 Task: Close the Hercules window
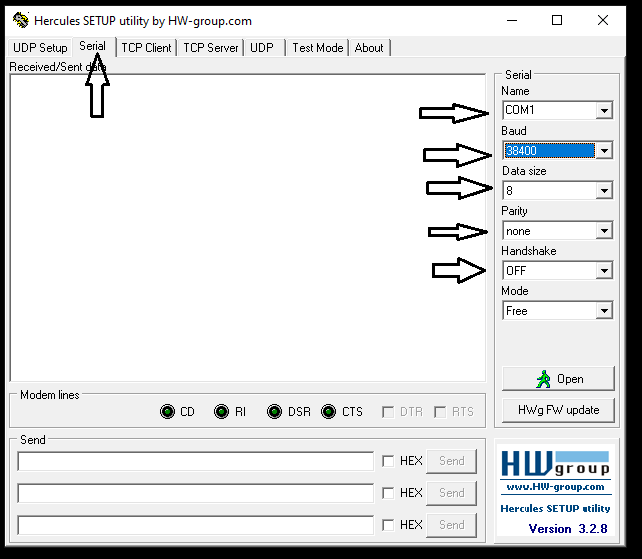603,20
